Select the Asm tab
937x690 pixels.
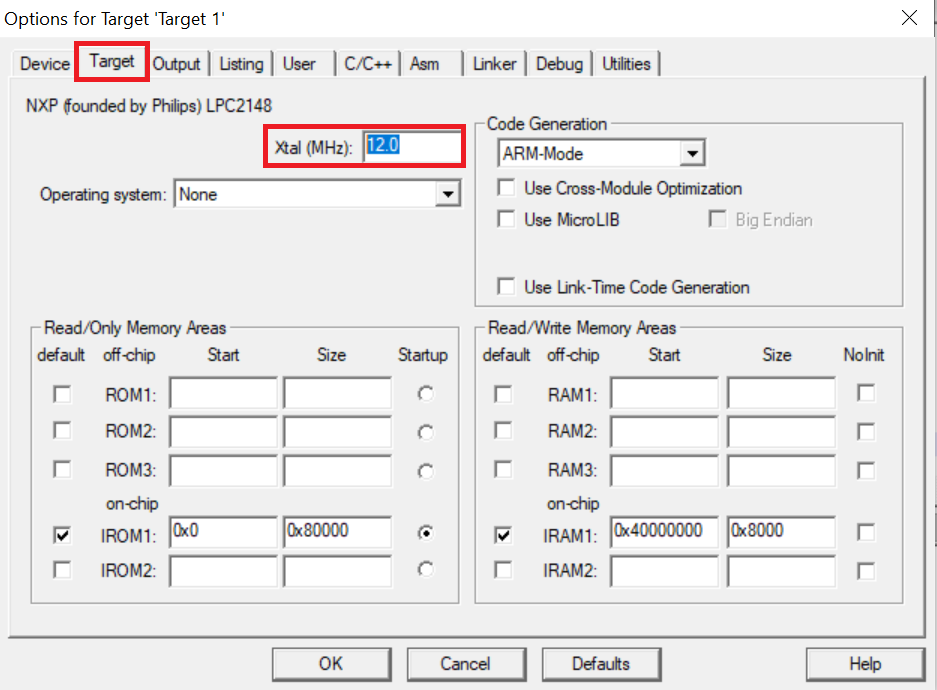[x=424, y=63]
